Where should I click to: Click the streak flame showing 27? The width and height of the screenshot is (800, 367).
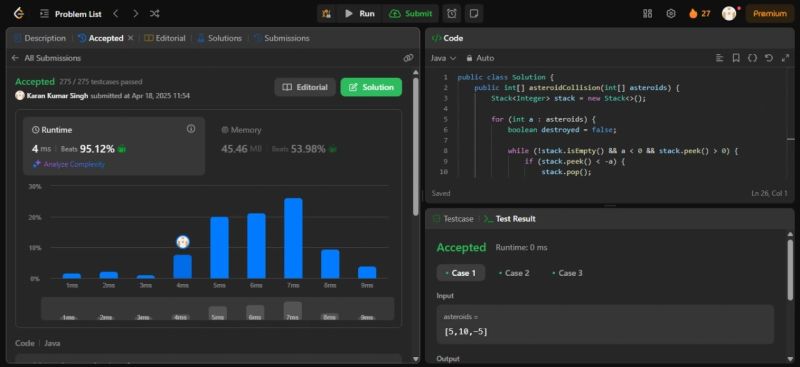[699, 14]
